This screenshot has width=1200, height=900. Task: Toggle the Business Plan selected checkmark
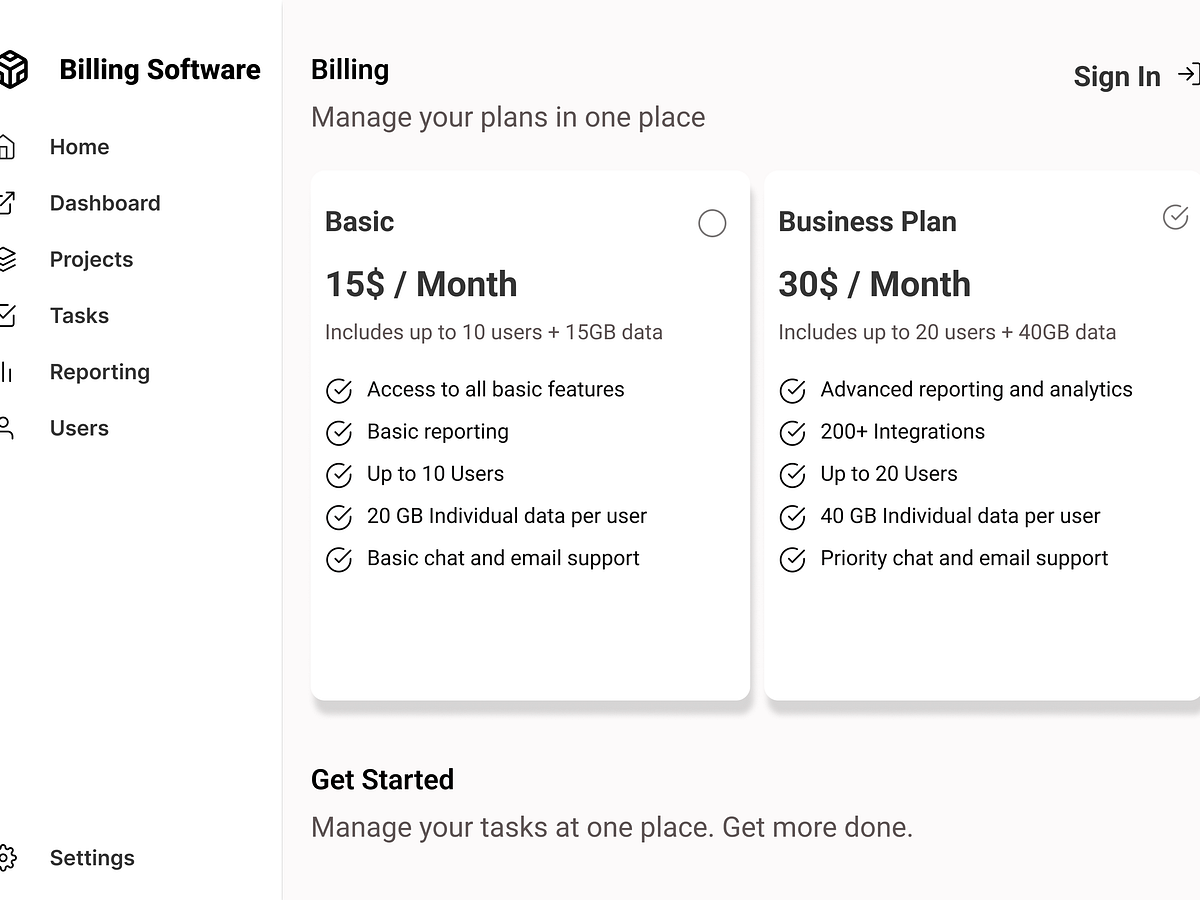click(1176, 216)
